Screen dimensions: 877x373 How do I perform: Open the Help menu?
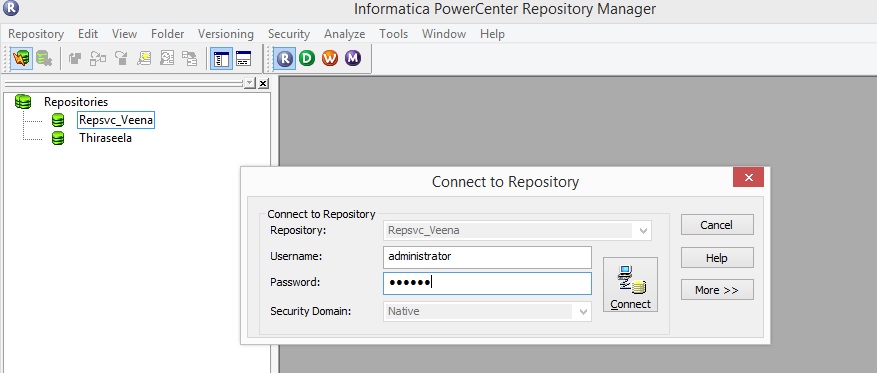pos(492,34)
